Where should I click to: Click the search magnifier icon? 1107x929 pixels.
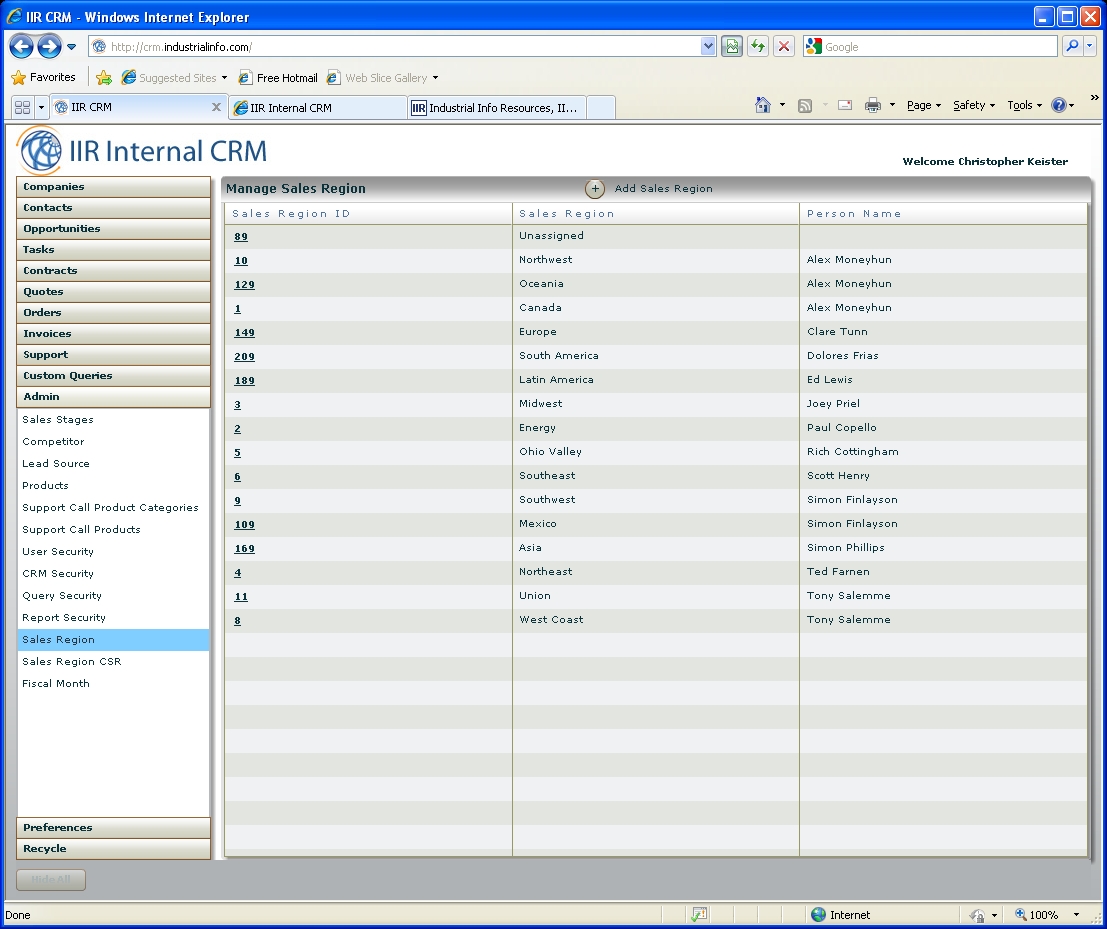(1072, 47)
